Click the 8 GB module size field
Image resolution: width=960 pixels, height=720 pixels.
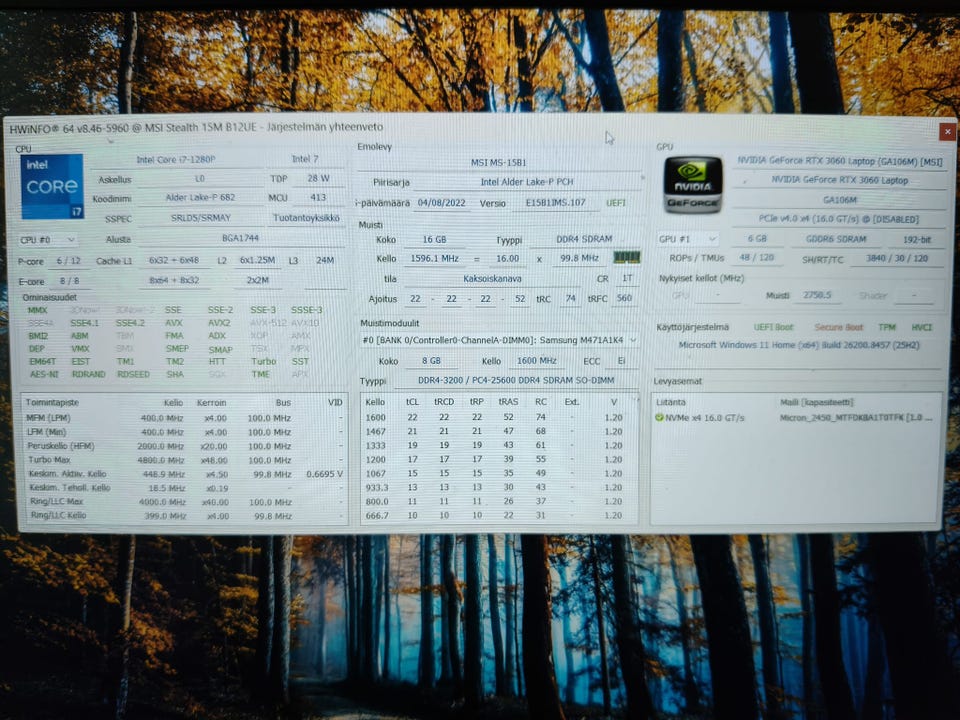(431, 361)
